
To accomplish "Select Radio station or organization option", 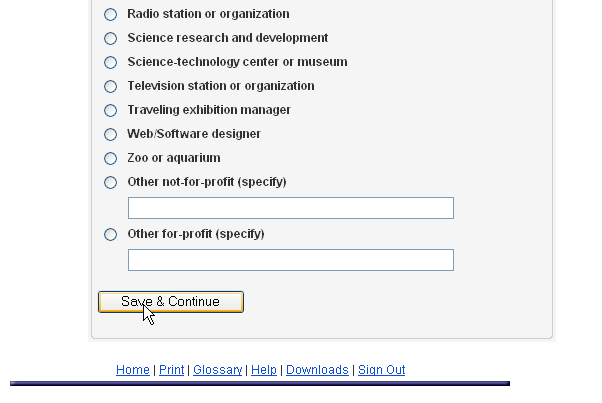I will (x=110, y=15).
